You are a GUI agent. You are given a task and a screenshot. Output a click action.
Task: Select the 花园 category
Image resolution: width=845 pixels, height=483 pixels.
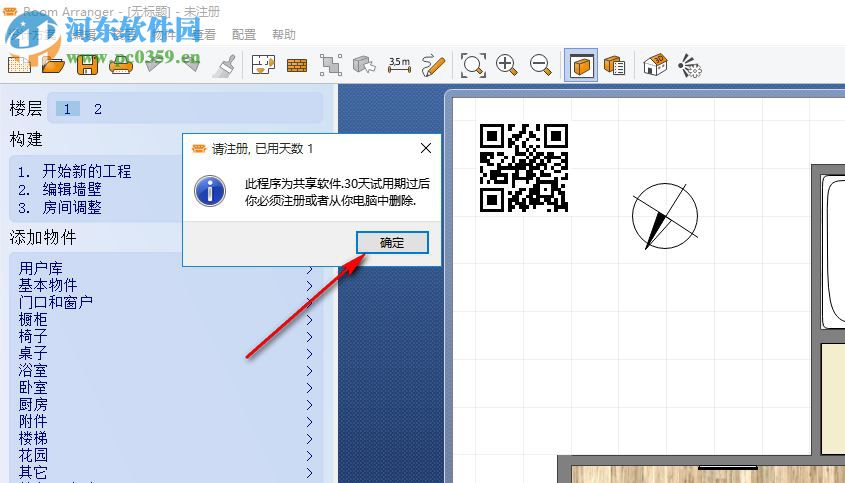point(33,456)
